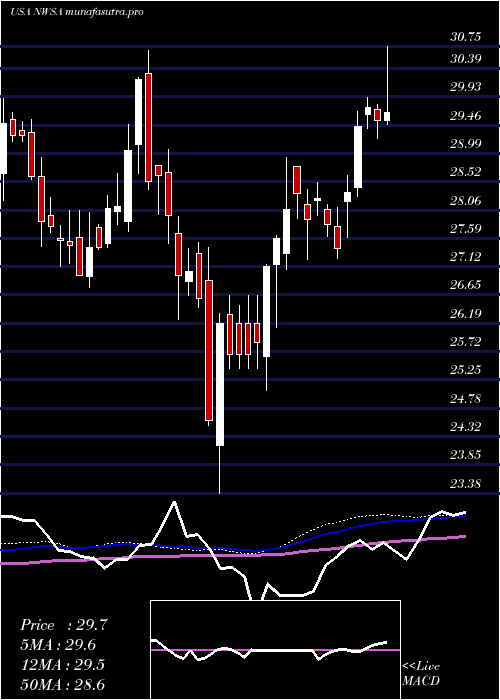
Task: Click the 28.52 price level label
Action: pyautogui.click(x=466, y=172)
